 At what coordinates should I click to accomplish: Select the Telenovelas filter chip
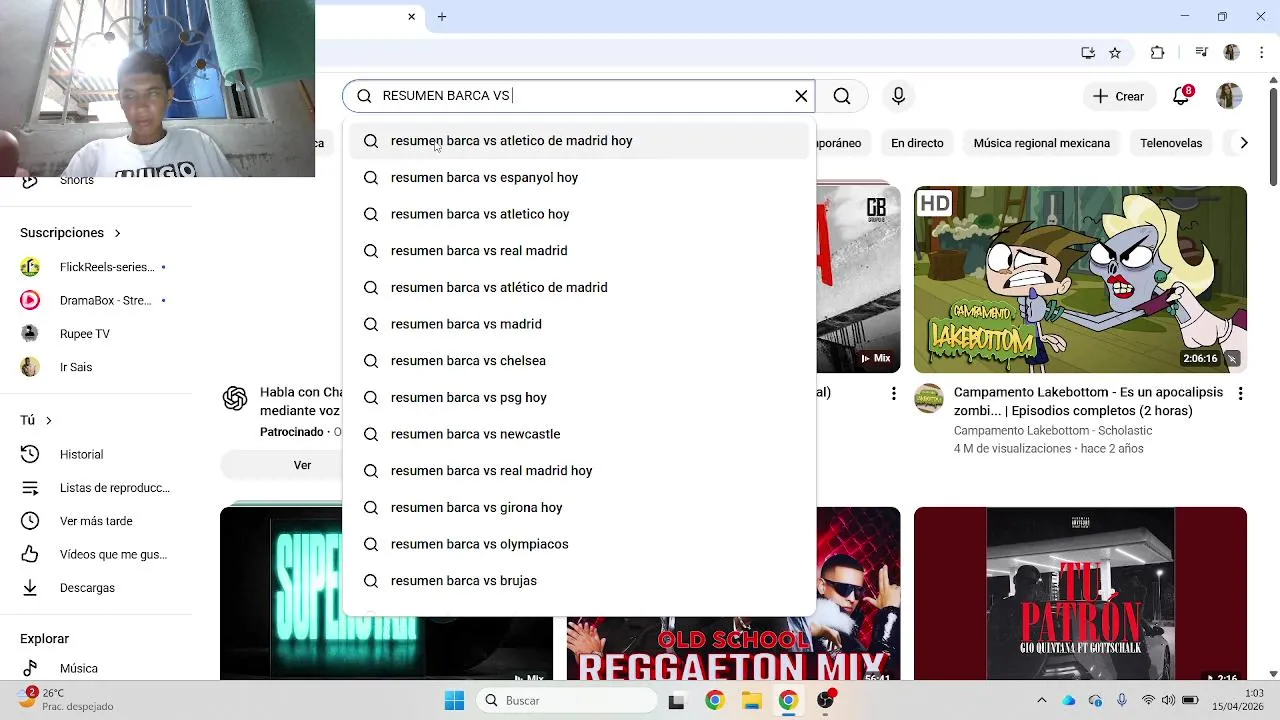[x=1171, y=143]
